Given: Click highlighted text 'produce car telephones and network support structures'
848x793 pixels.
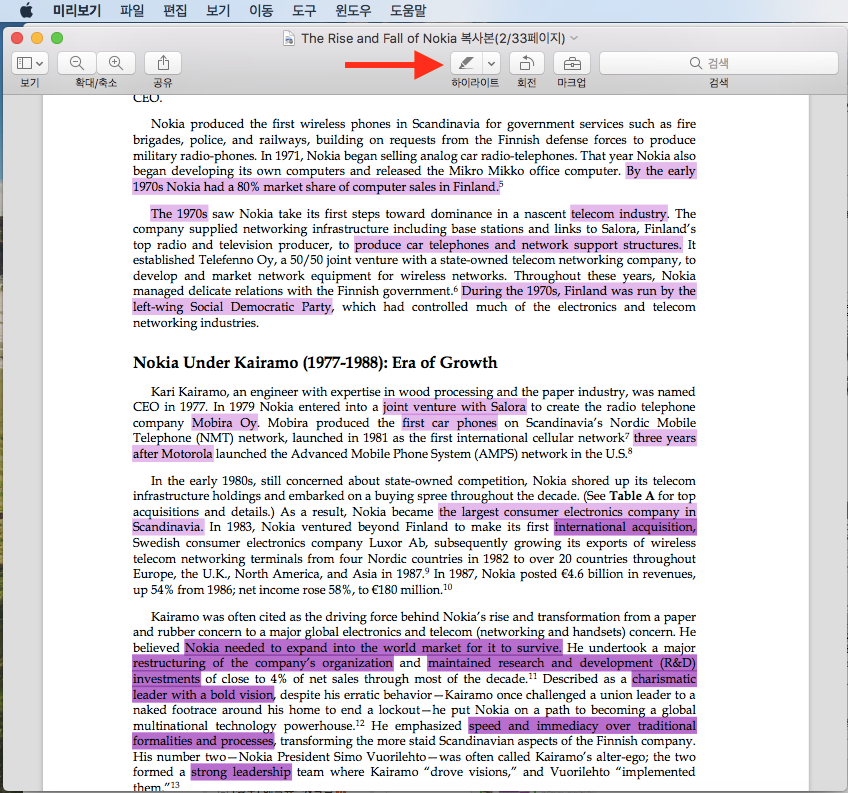Looking at the screenshot, I should coord(518,245).
